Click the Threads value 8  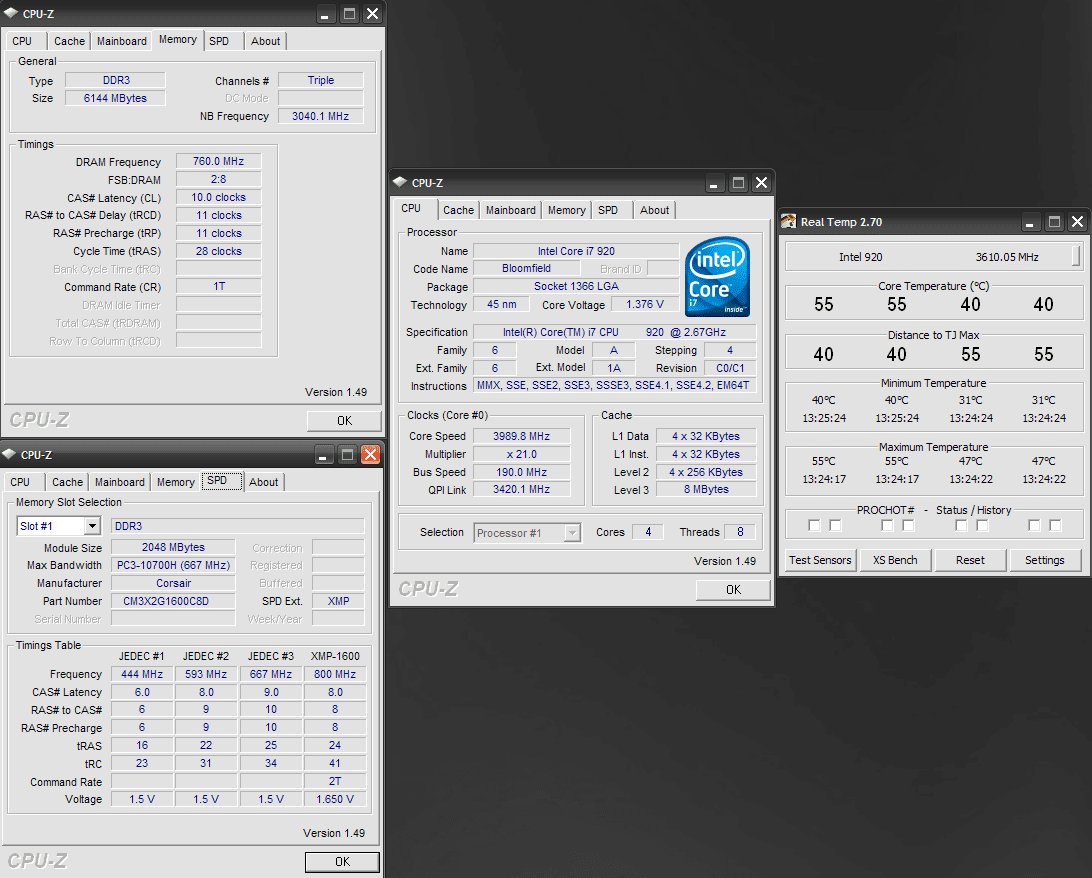pyautogui.click(x=740, y=532)
